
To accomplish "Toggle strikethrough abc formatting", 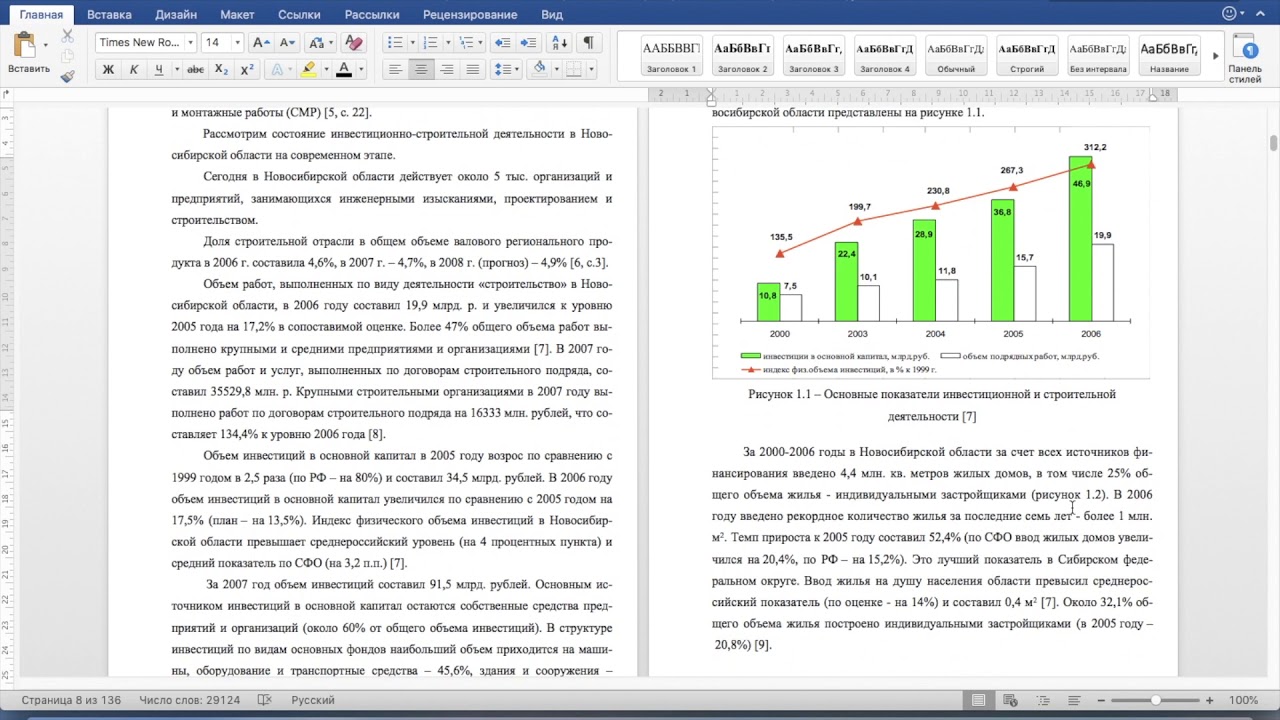I will 196,70.
